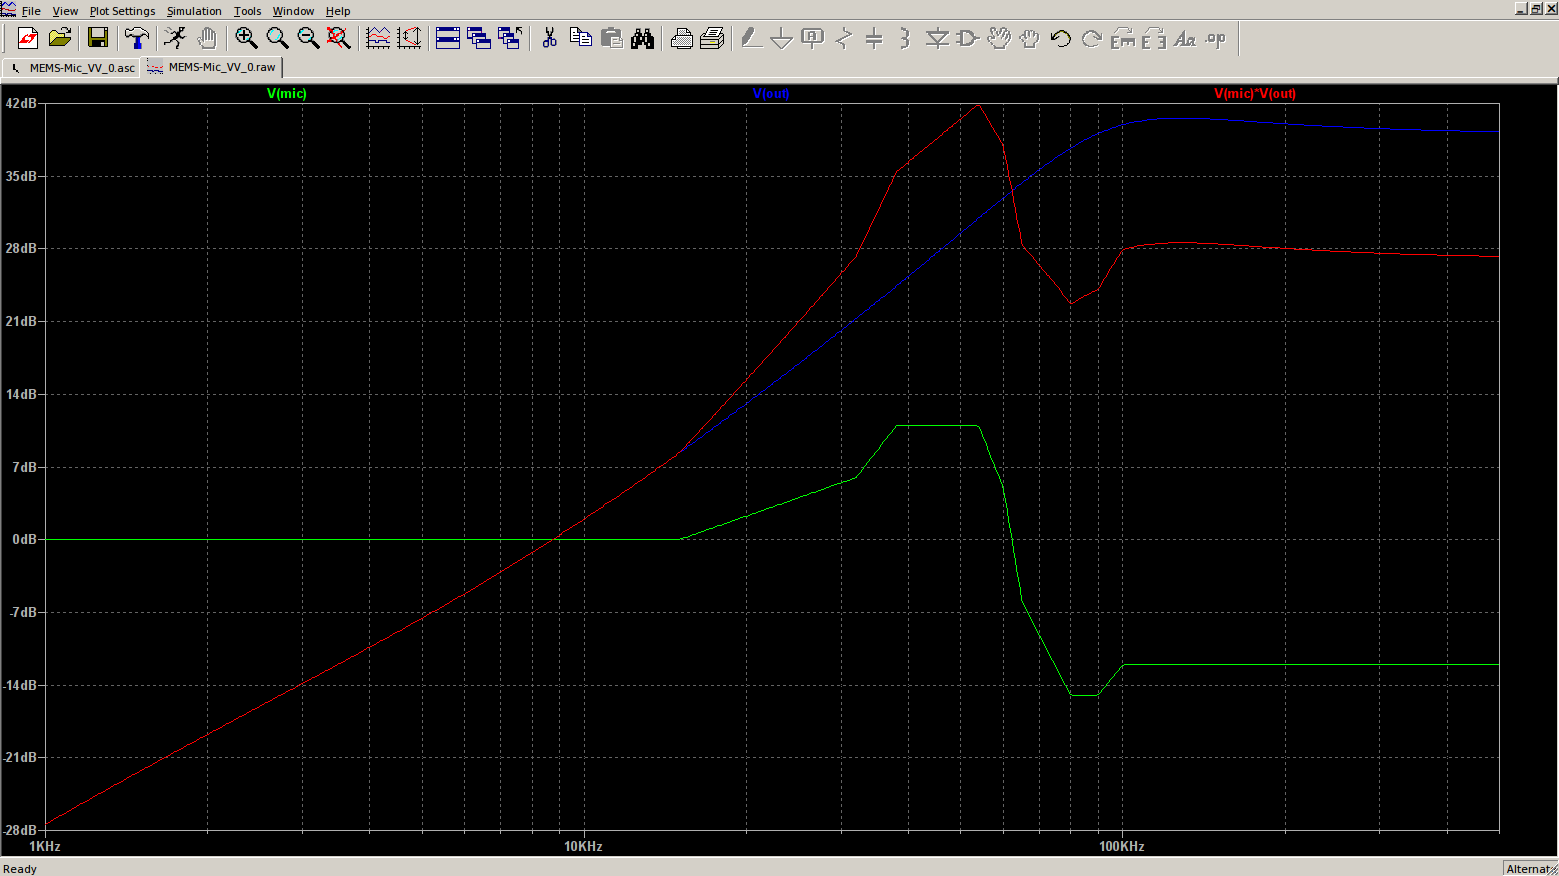Image resolution: width=1559 pixels, height=876 pixels.
Task: Run simulation with the running man icon
Action: (x=175, y=38)
